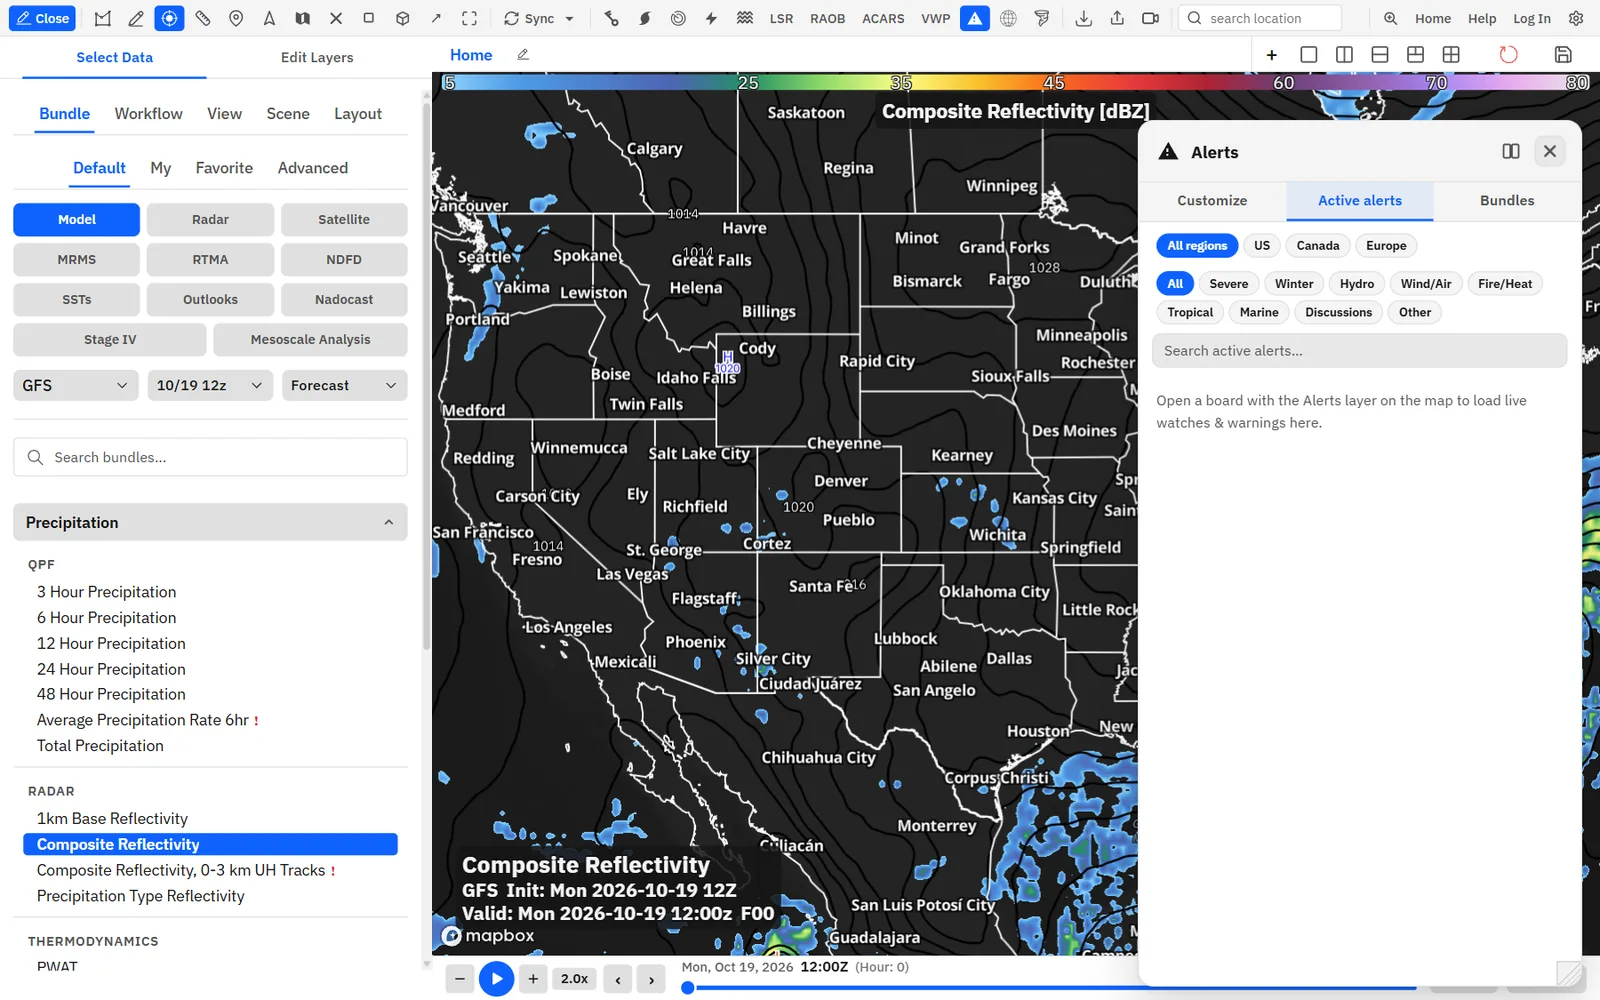This screenshot has width=1600, height=1000.
Task: Select the 3D cube tool
Action: click(x=402, y=18)
